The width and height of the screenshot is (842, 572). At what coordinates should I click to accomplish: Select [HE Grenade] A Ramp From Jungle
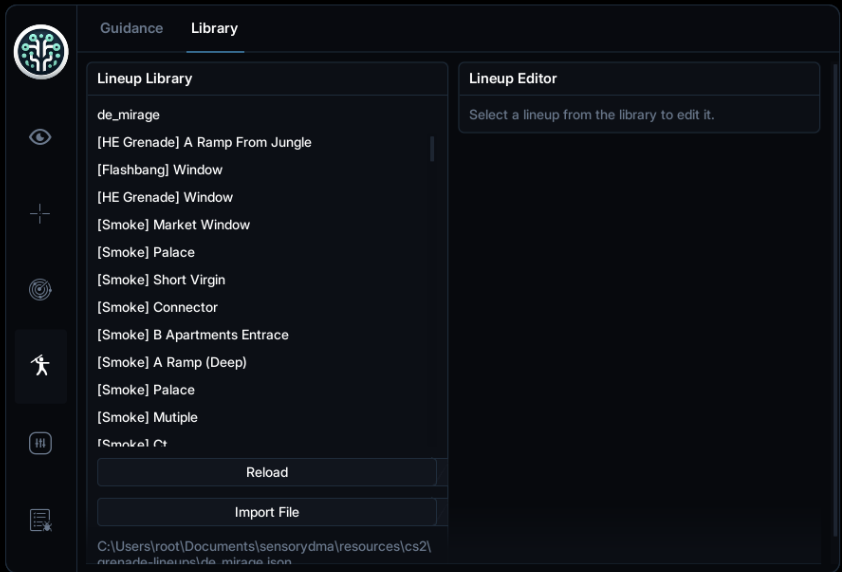pyautogui.click(x=204, y=142)
